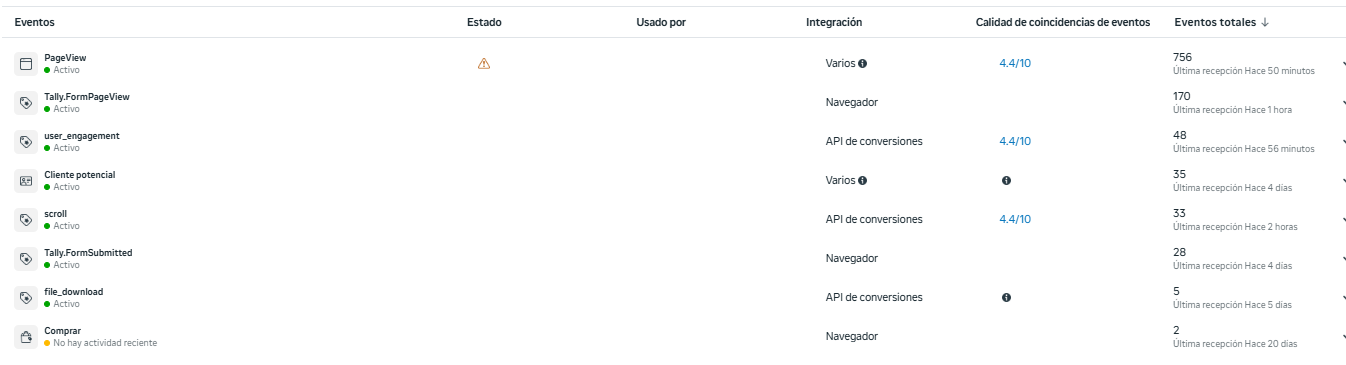Click the file_download tag icon

tap(26, 298)
